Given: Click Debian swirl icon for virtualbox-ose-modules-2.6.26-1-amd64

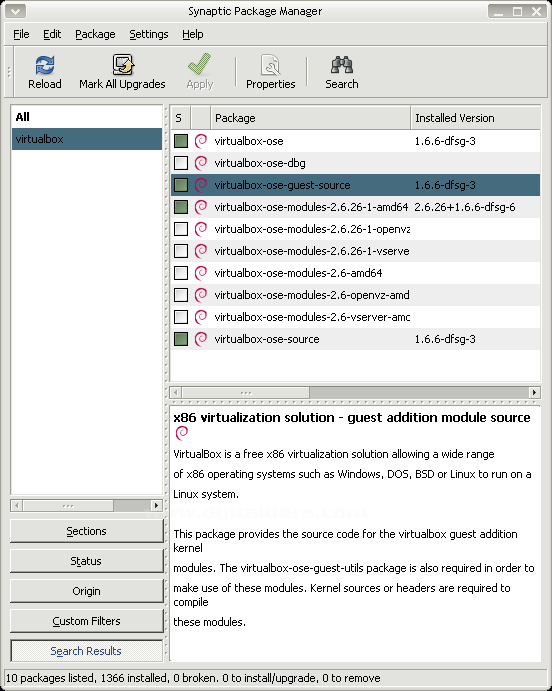Looking at the screenshot, I should pos(201,207).
